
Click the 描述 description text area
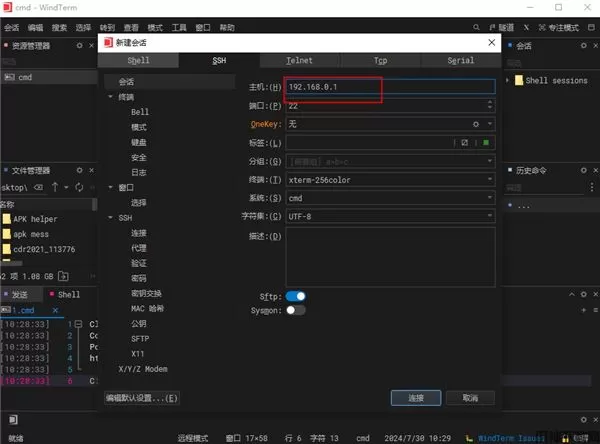[390, 257]
